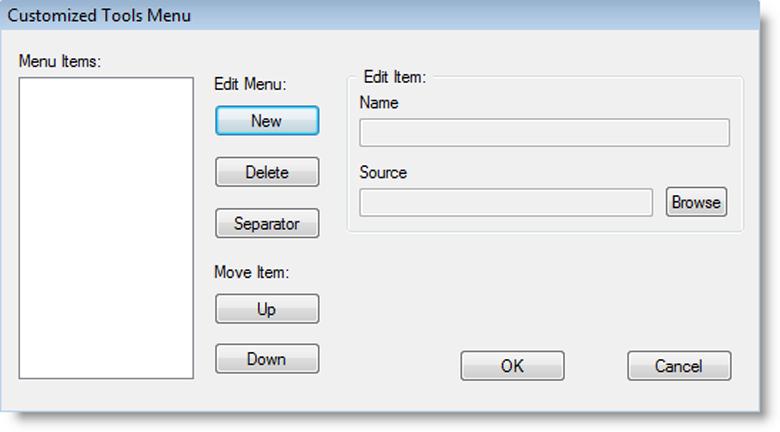Click the "Source" field label

383,173
